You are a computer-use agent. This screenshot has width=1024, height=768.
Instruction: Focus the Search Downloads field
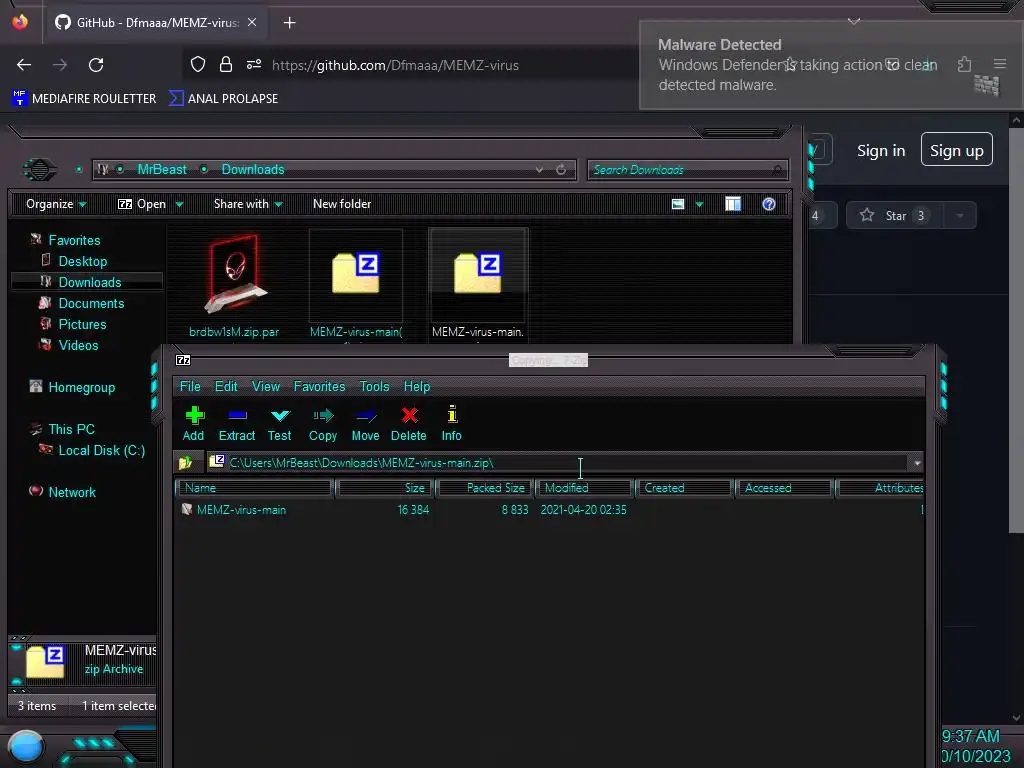[x=687, y=170]
